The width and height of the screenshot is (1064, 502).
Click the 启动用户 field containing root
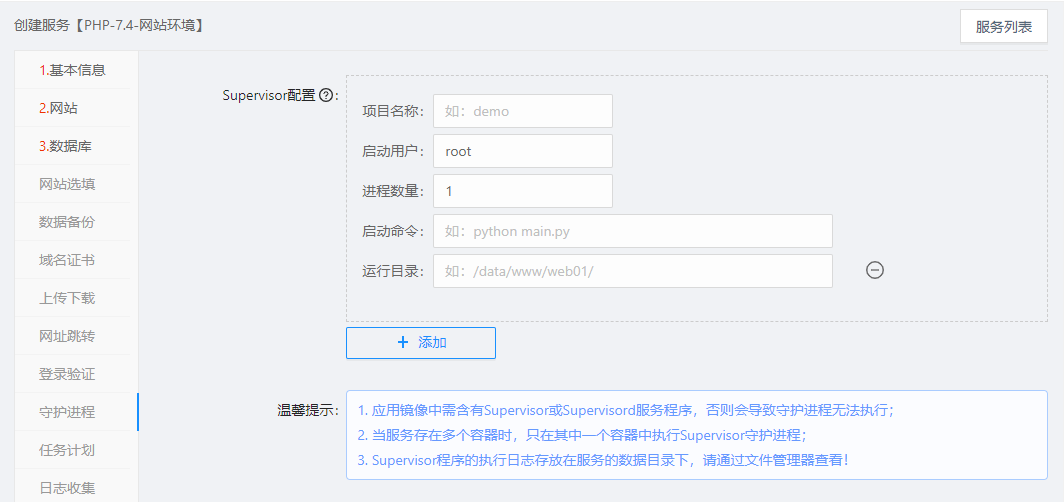pos(522,151)
